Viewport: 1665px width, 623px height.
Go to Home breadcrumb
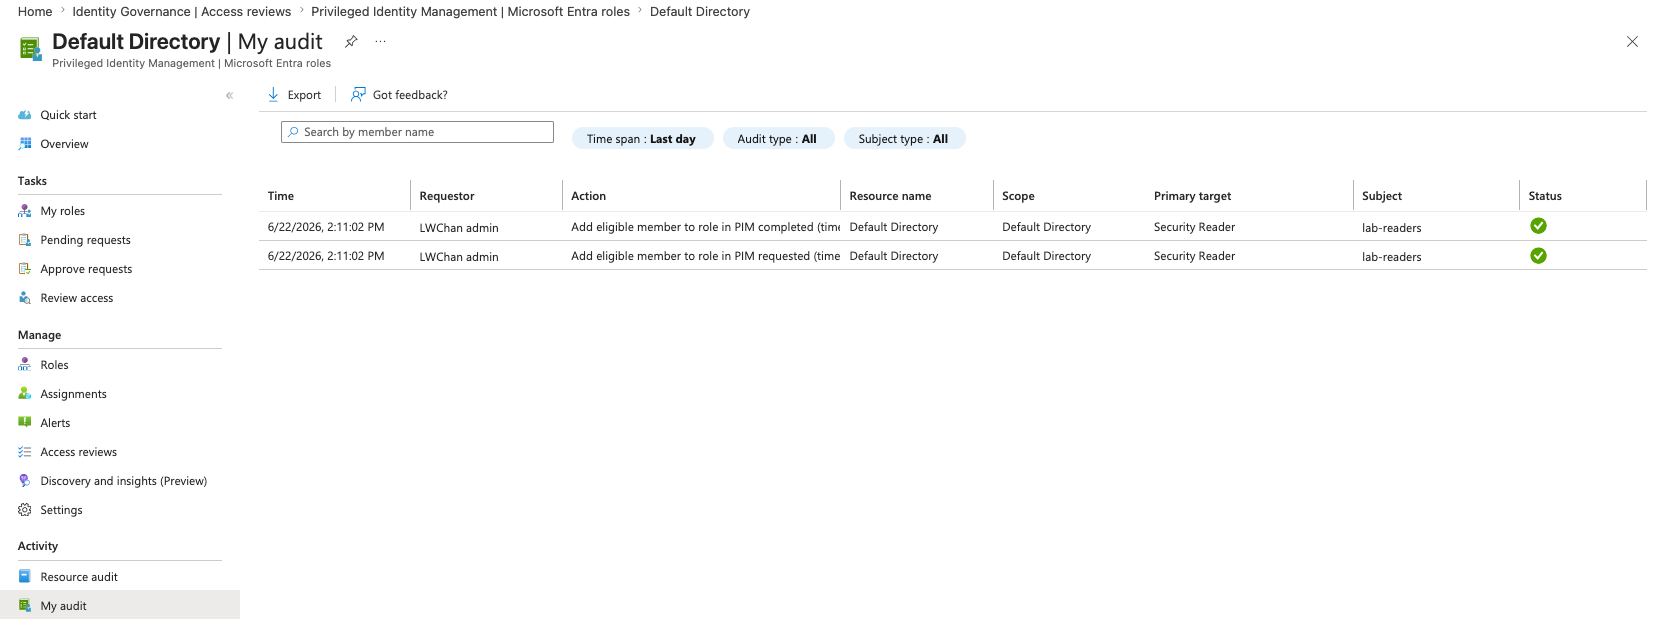tap(35, 12)
